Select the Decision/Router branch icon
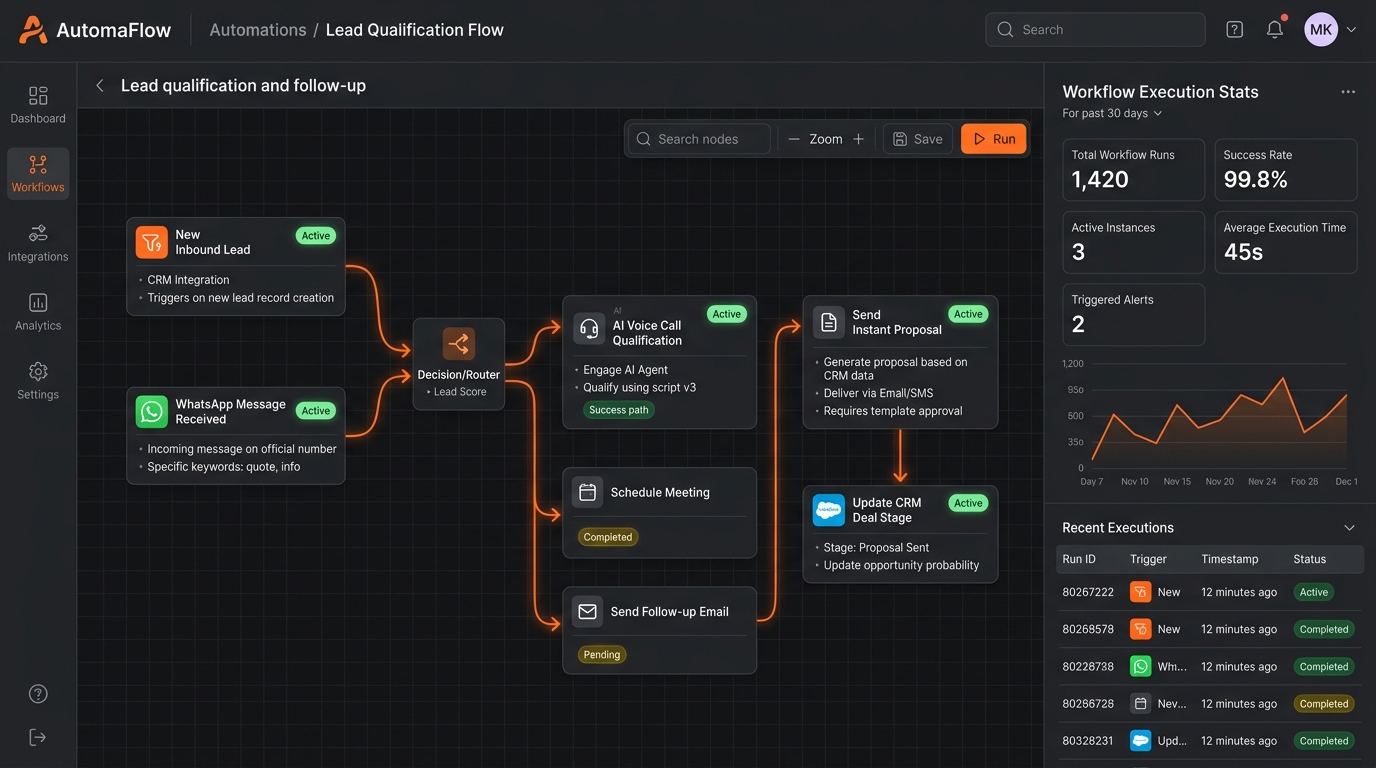 [459, 344]
